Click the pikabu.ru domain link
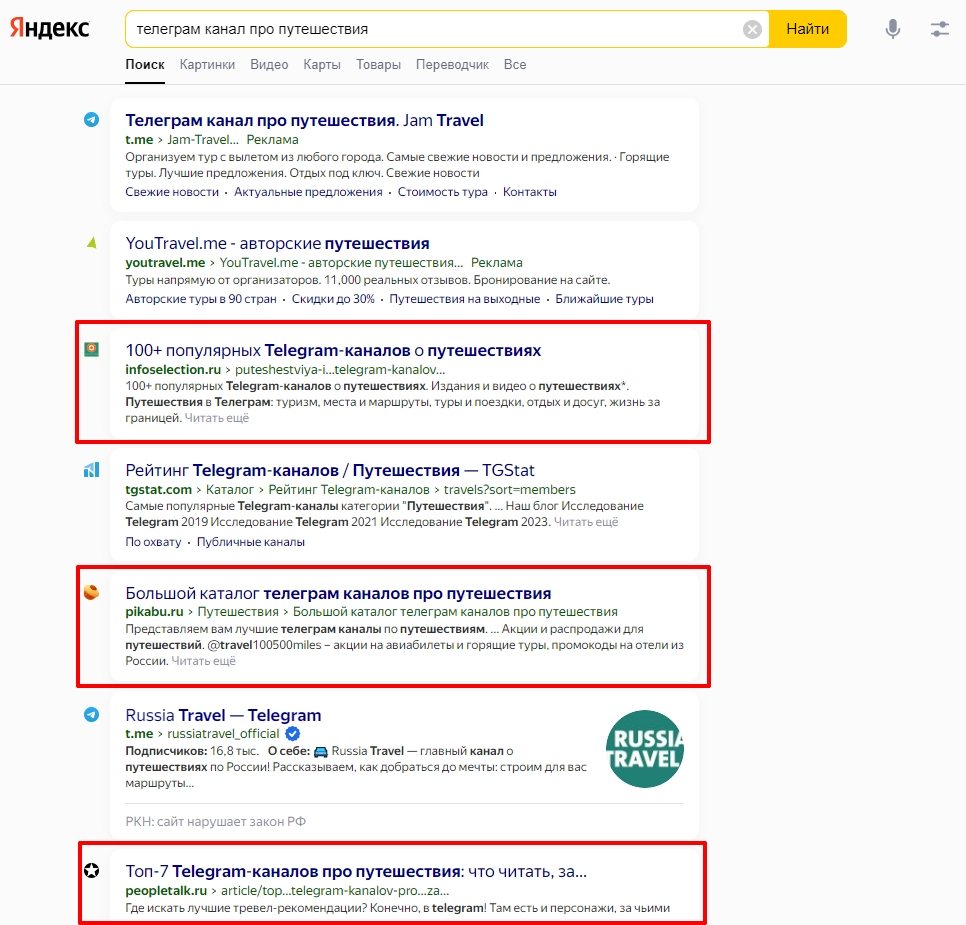The image size is (966, 925). [x=154, y=611]
